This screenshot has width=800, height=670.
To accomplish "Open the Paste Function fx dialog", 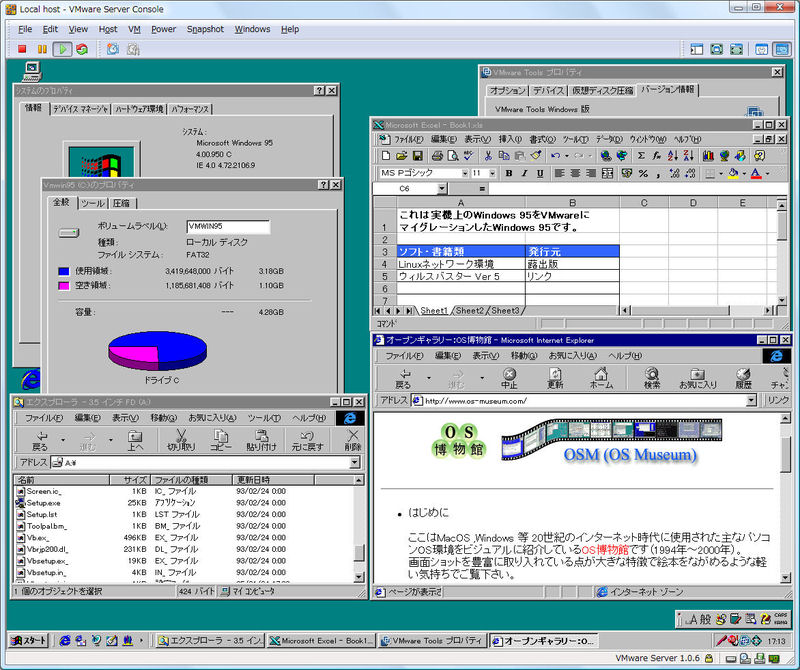I will (x=657, y=156).
